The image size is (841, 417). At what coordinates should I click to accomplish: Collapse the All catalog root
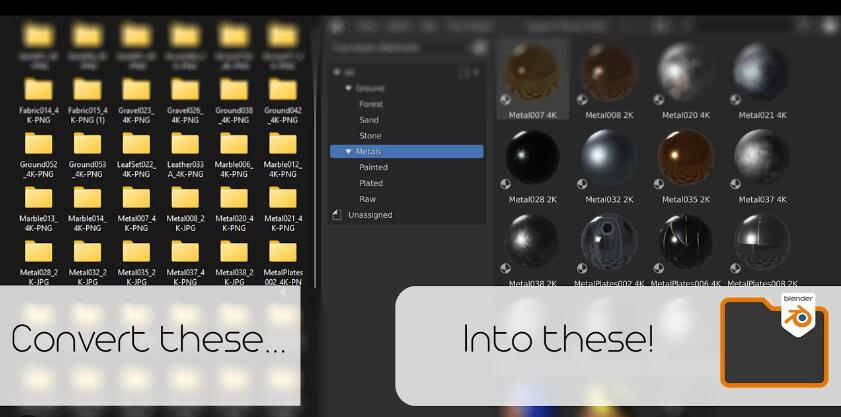[337, 72]
